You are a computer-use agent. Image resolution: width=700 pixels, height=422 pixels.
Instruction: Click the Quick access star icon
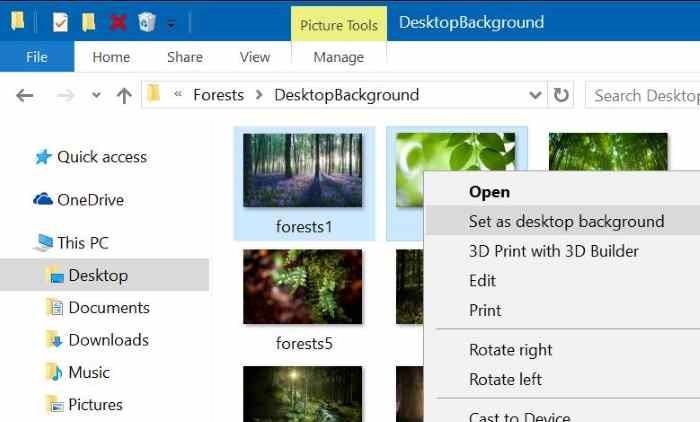point(43,157)
